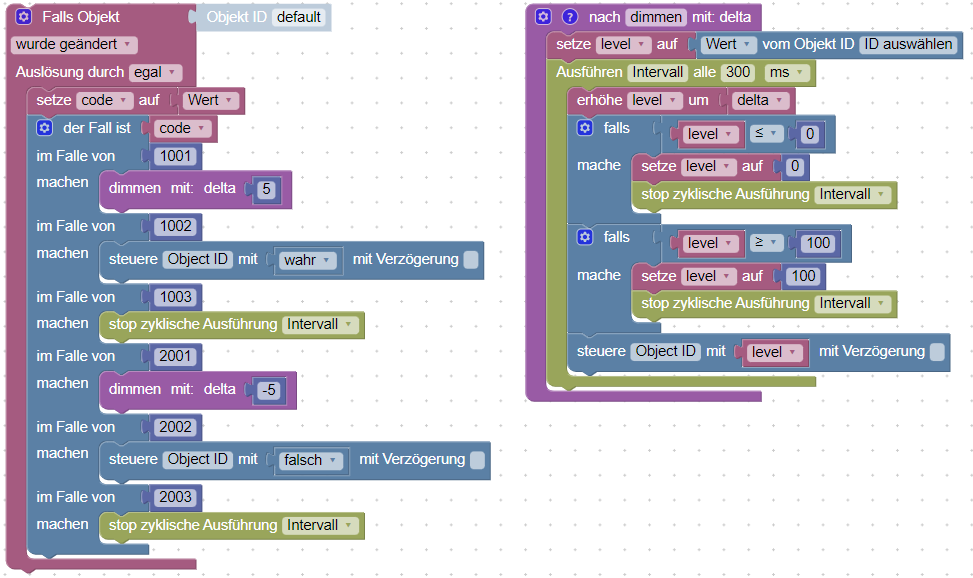Open 'Intervall' dropdown in second stop block of function

853,304
